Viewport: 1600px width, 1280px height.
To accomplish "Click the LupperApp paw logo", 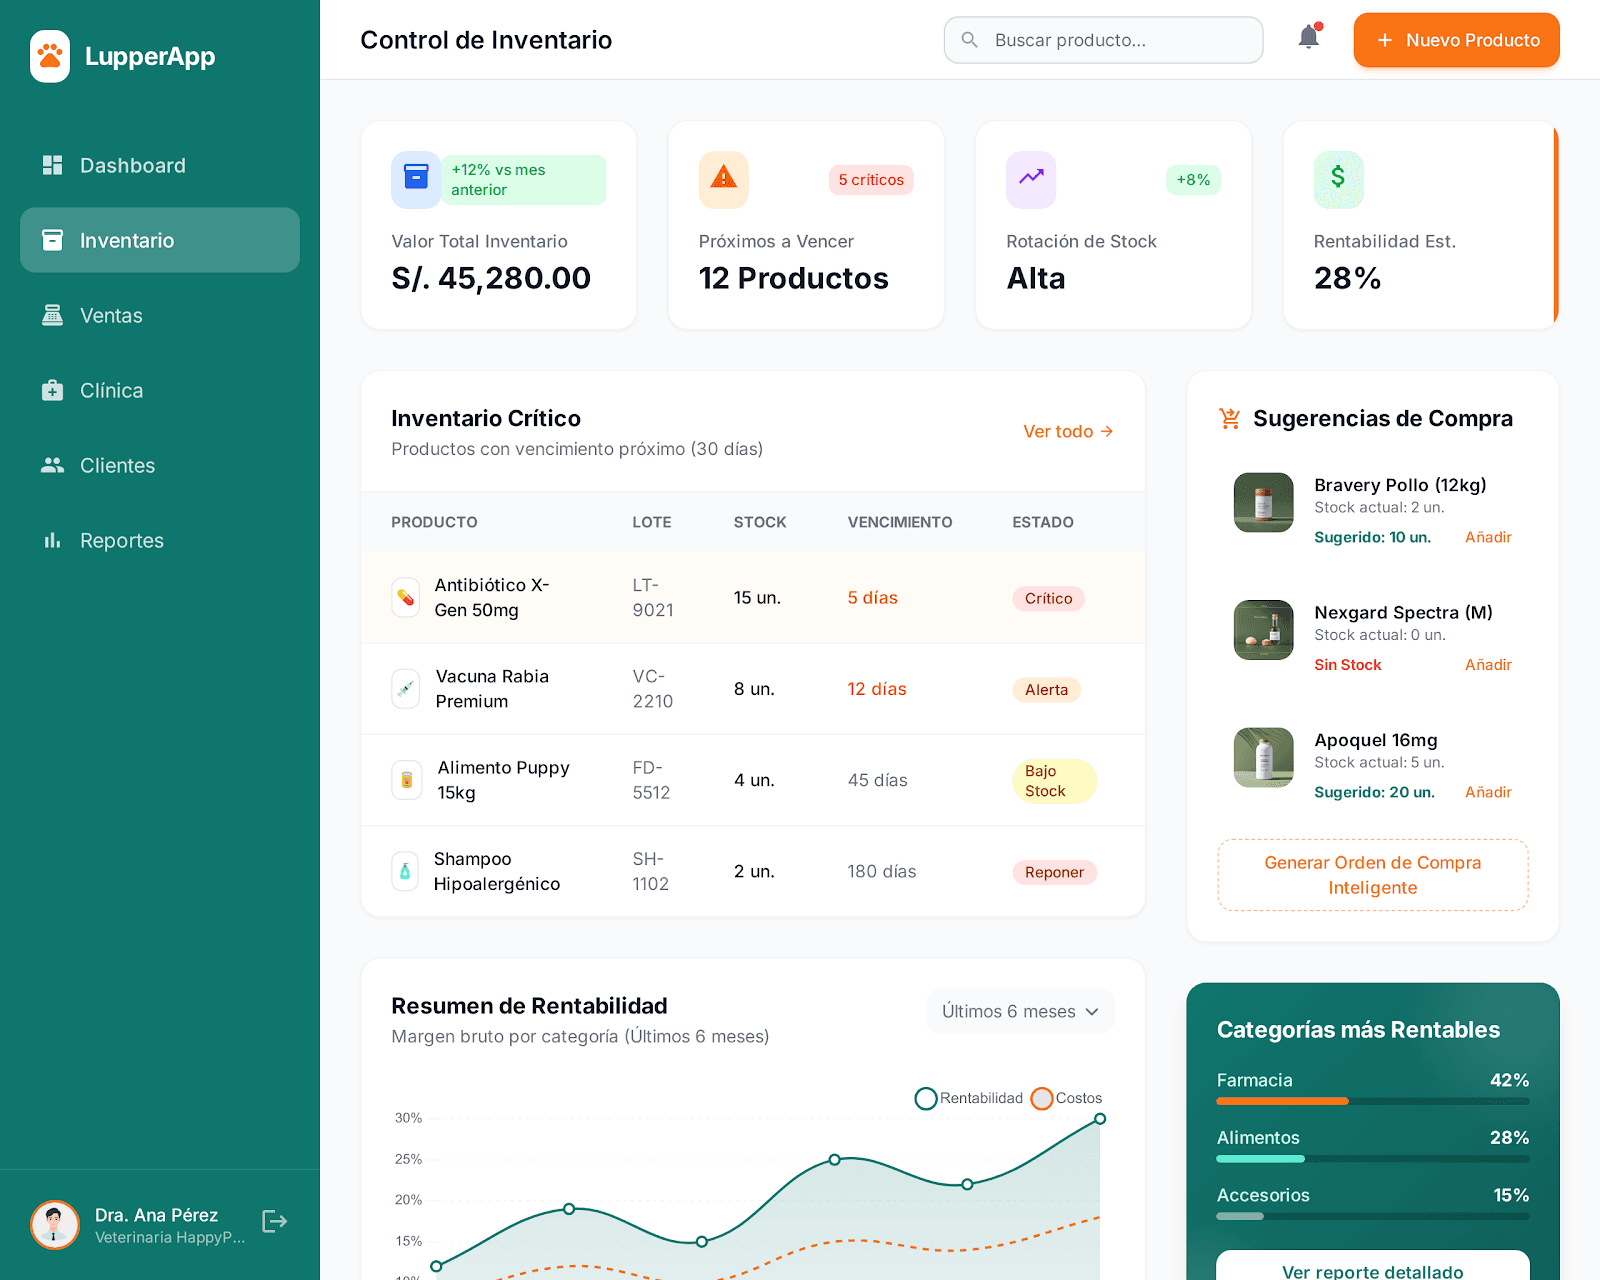I will [50, 57].
